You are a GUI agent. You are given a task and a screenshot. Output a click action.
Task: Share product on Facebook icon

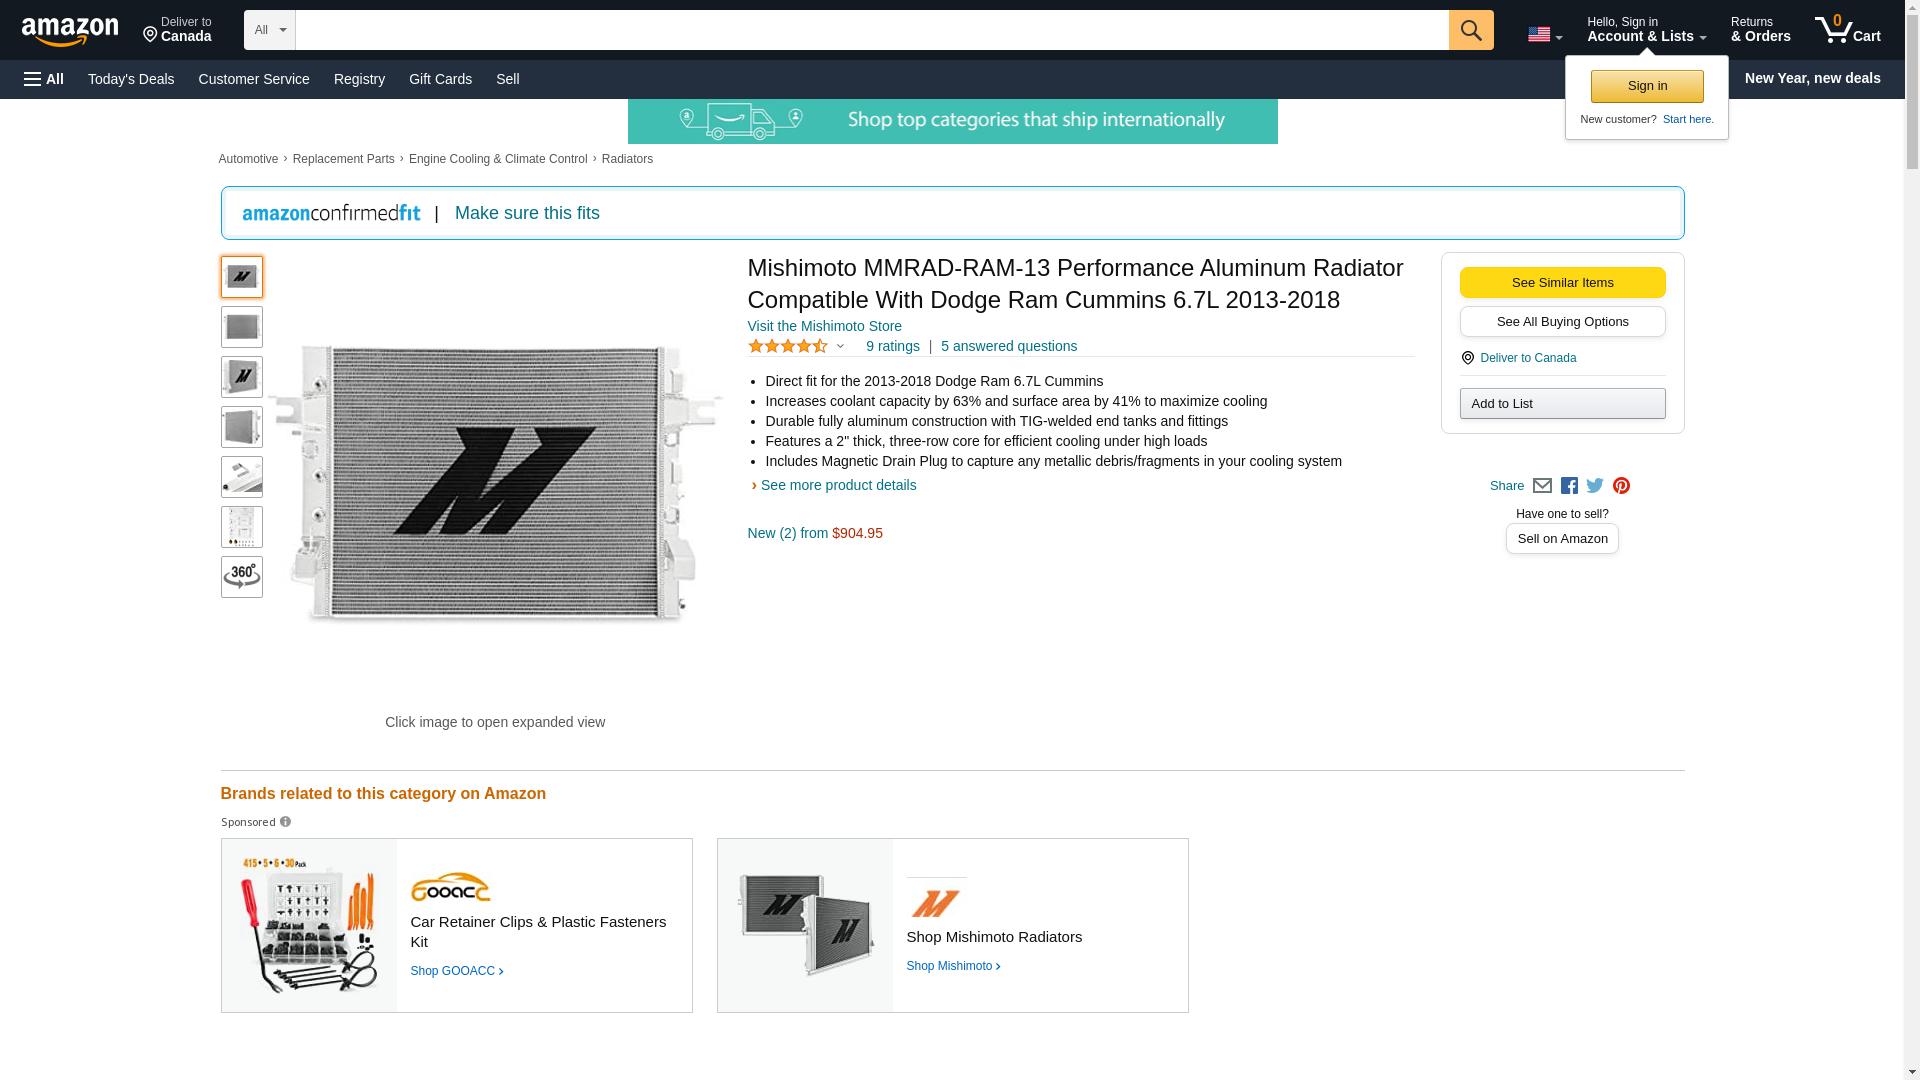point(1569,486)
